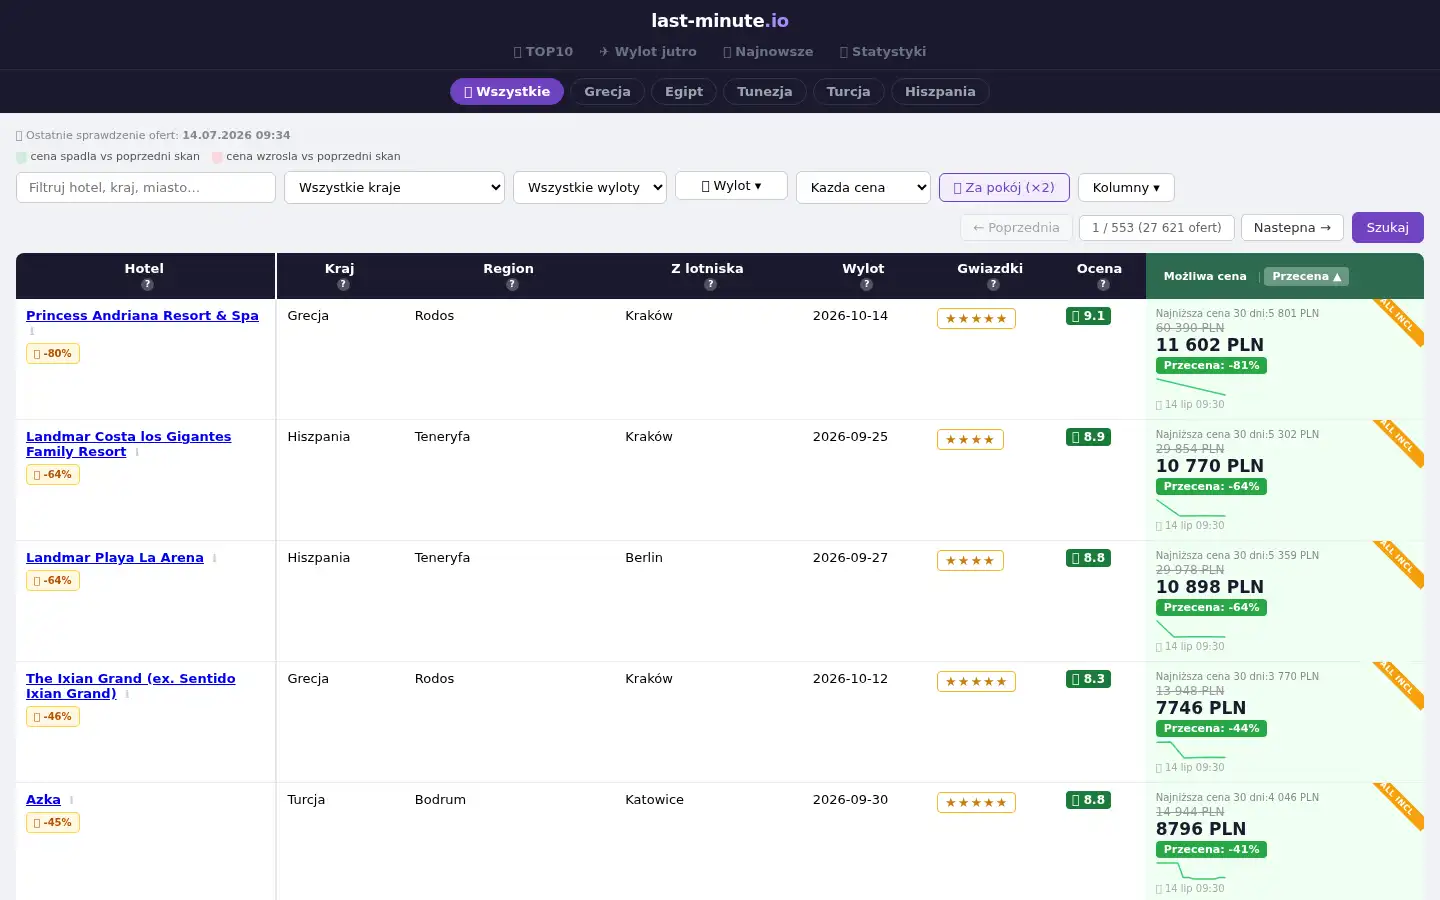Image resolution: width=1440 pixels, height=900 pixels.
Task: Select the Egipt filter tab
Action: pyautogui.click(x=684, y=92)
